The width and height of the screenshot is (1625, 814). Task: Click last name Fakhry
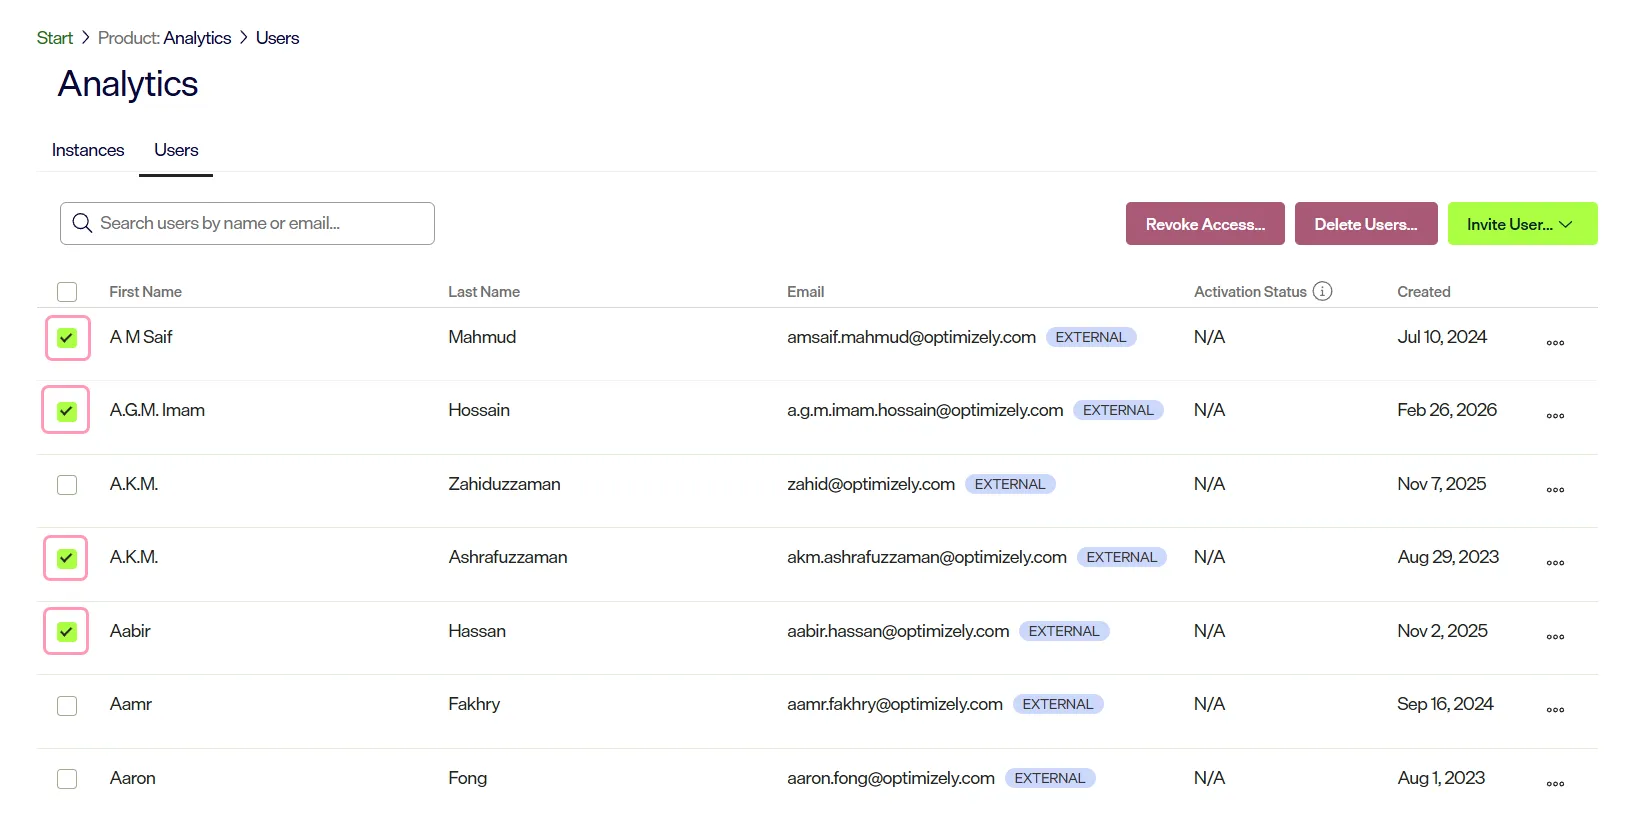pos(474,704)
